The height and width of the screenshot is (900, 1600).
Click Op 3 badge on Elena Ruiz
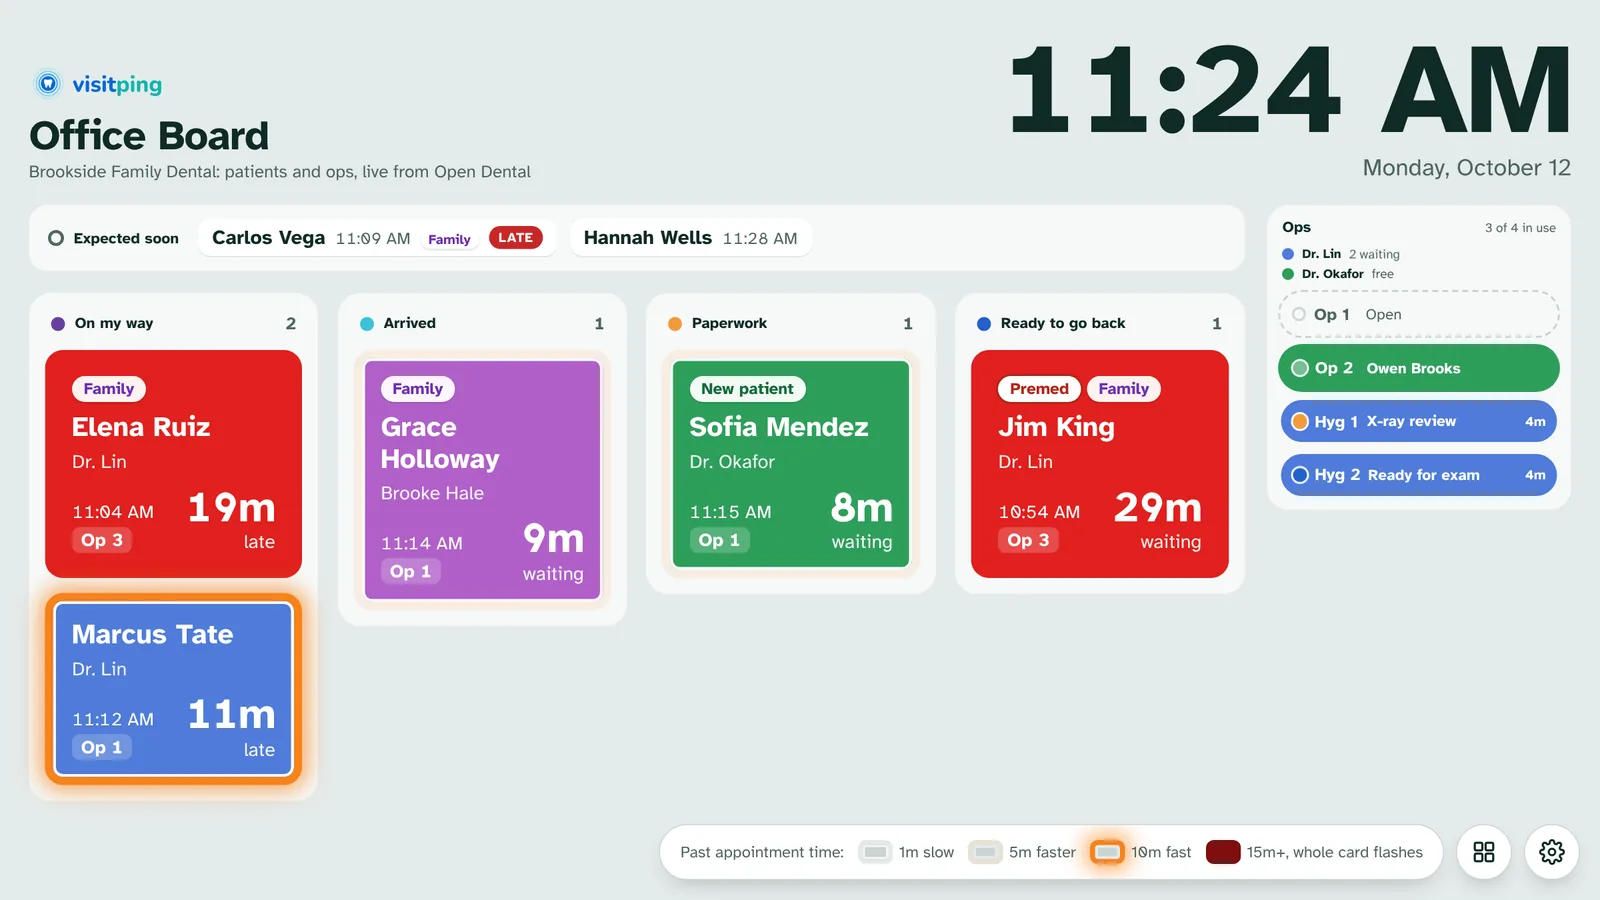102,540
